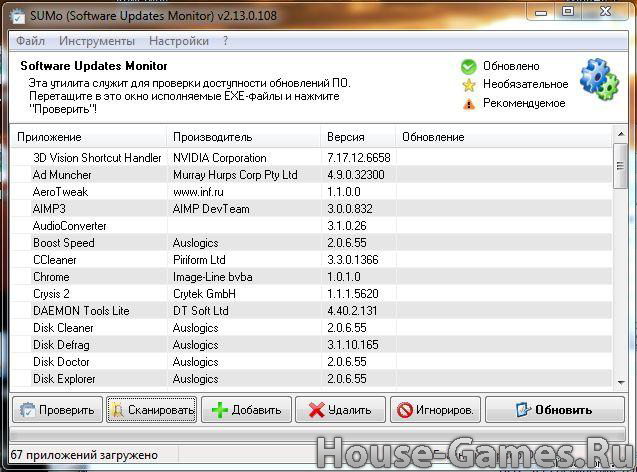Click the Добавить button
This screenshot has width=637, height=472.
click(x=246, y=410)
